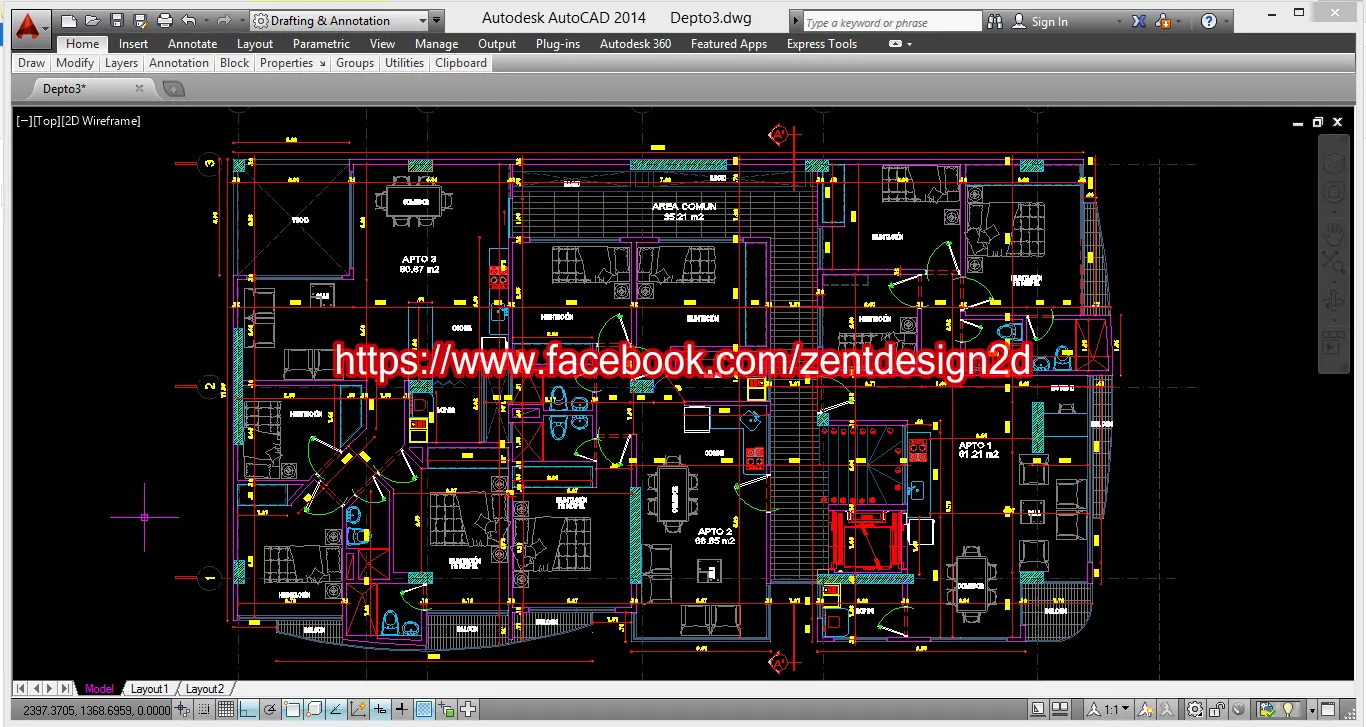Open the Modify panel button
1366x727 pixels.
(75, 63)
